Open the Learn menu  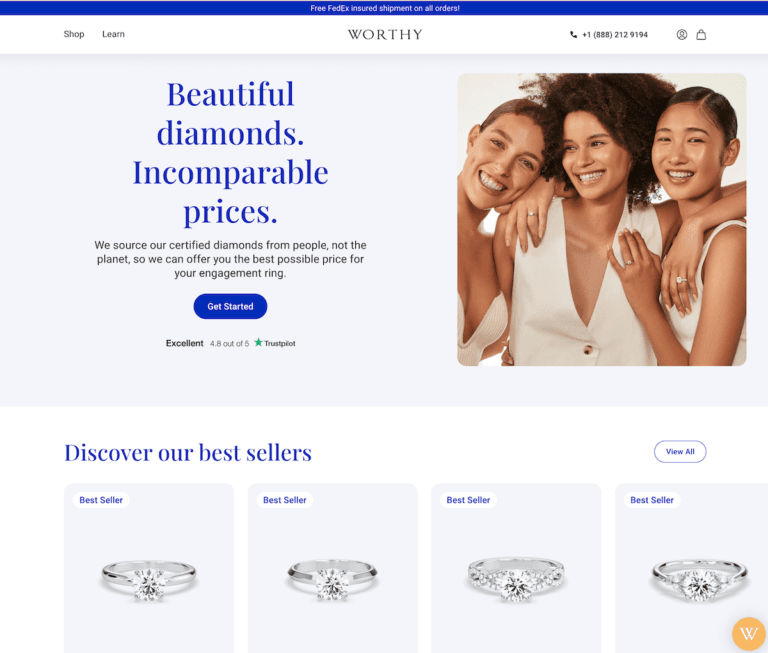click(113, 34)
